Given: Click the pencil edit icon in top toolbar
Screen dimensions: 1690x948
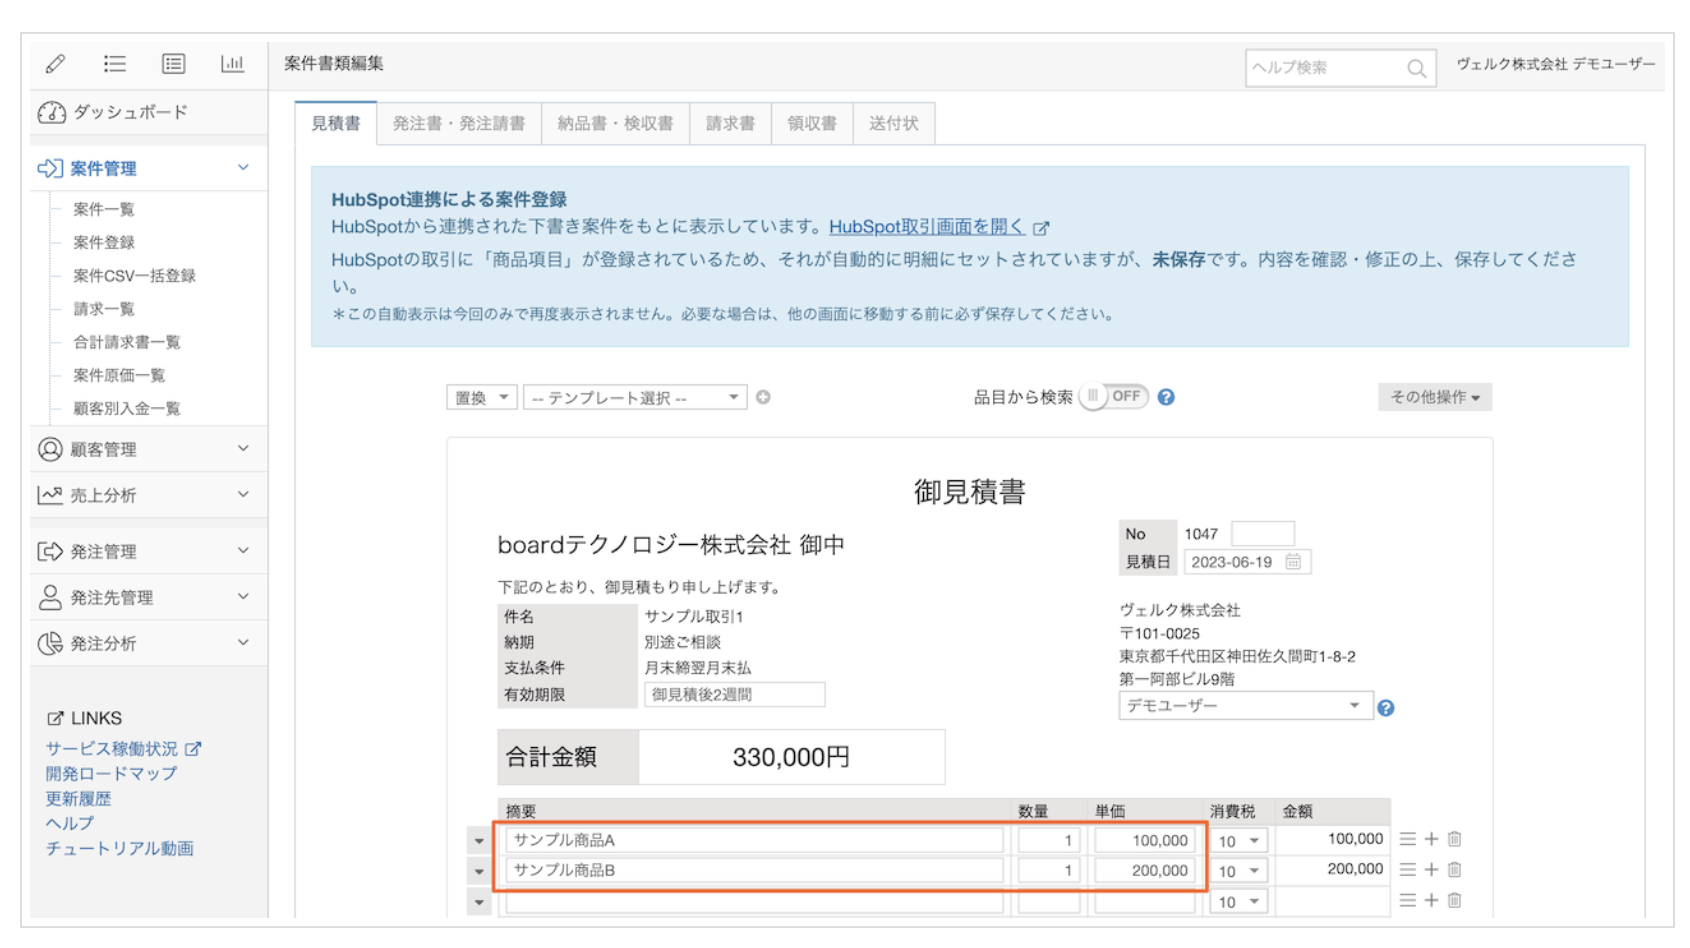Looking at the screenshot, I should coord(55,64).
